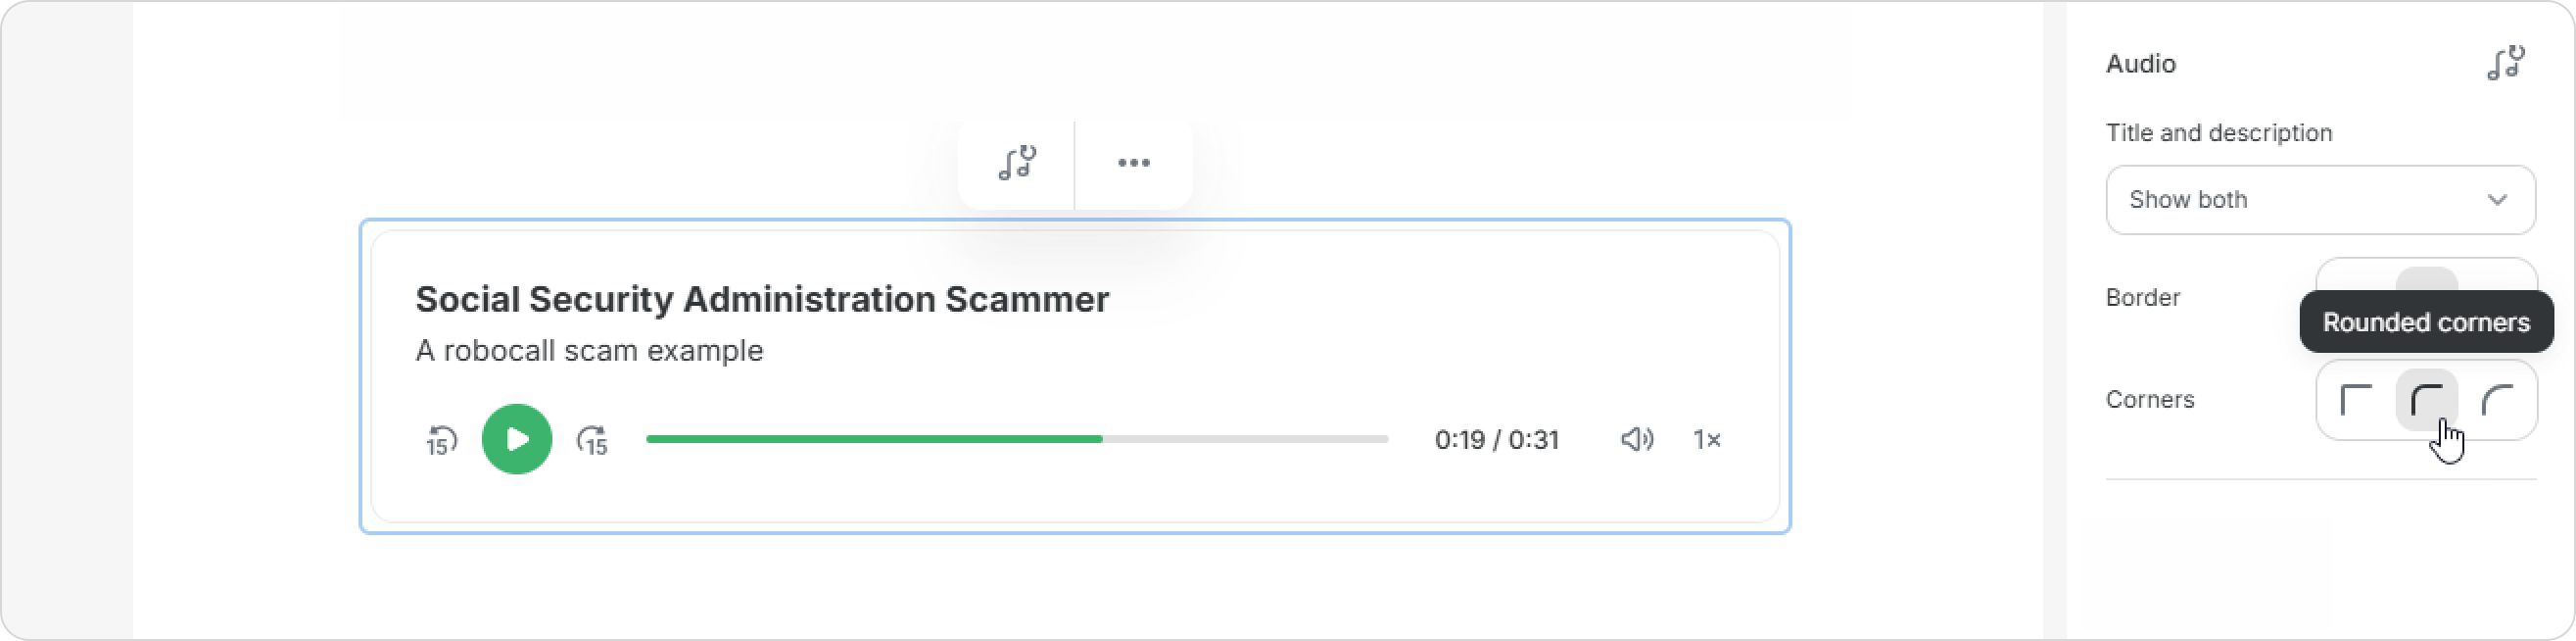2576x641 pixels.
Task: Click the A robocall scam example description
Action: click(589, 351)
